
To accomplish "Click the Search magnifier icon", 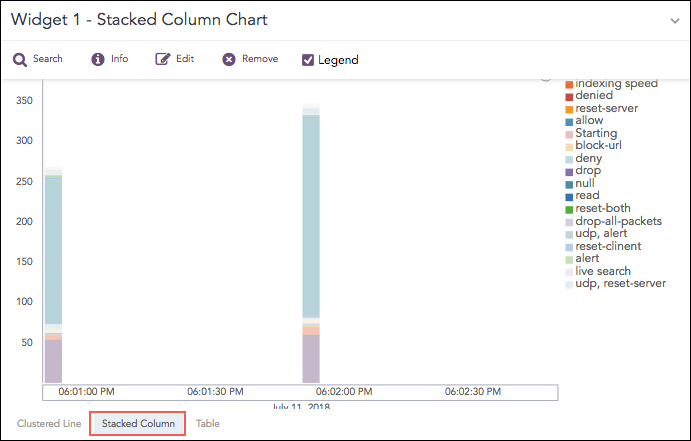I will [x=19, y=59].
